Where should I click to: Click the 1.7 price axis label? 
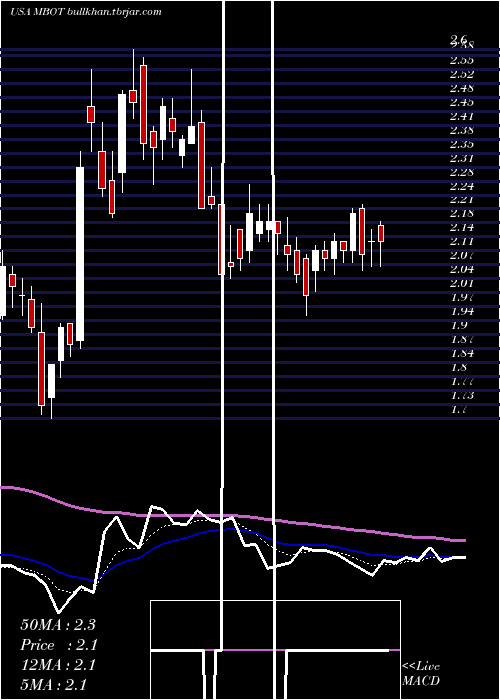(459, 409)
